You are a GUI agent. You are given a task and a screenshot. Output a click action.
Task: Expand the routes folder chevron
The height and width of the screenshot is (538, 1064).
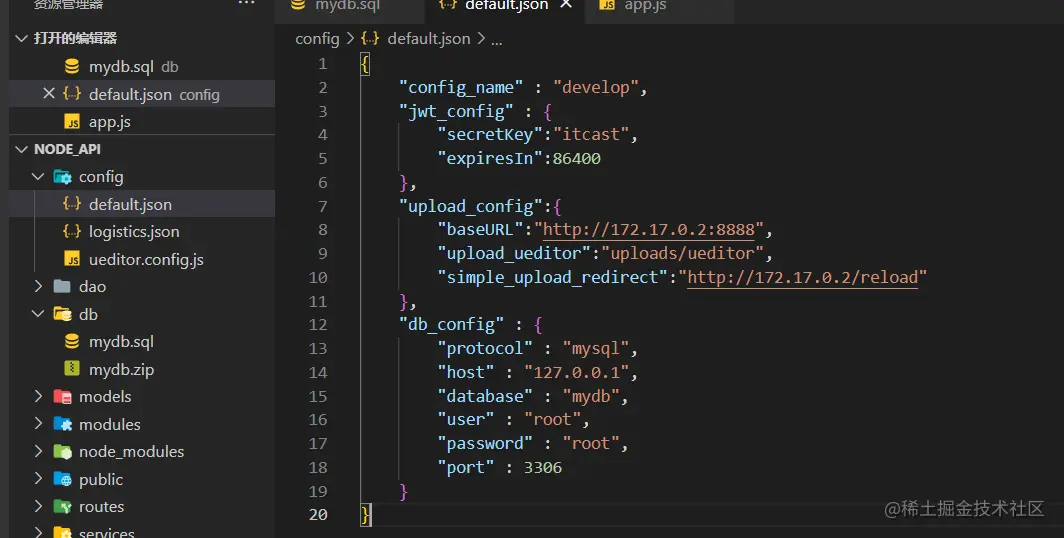point(38,506)
